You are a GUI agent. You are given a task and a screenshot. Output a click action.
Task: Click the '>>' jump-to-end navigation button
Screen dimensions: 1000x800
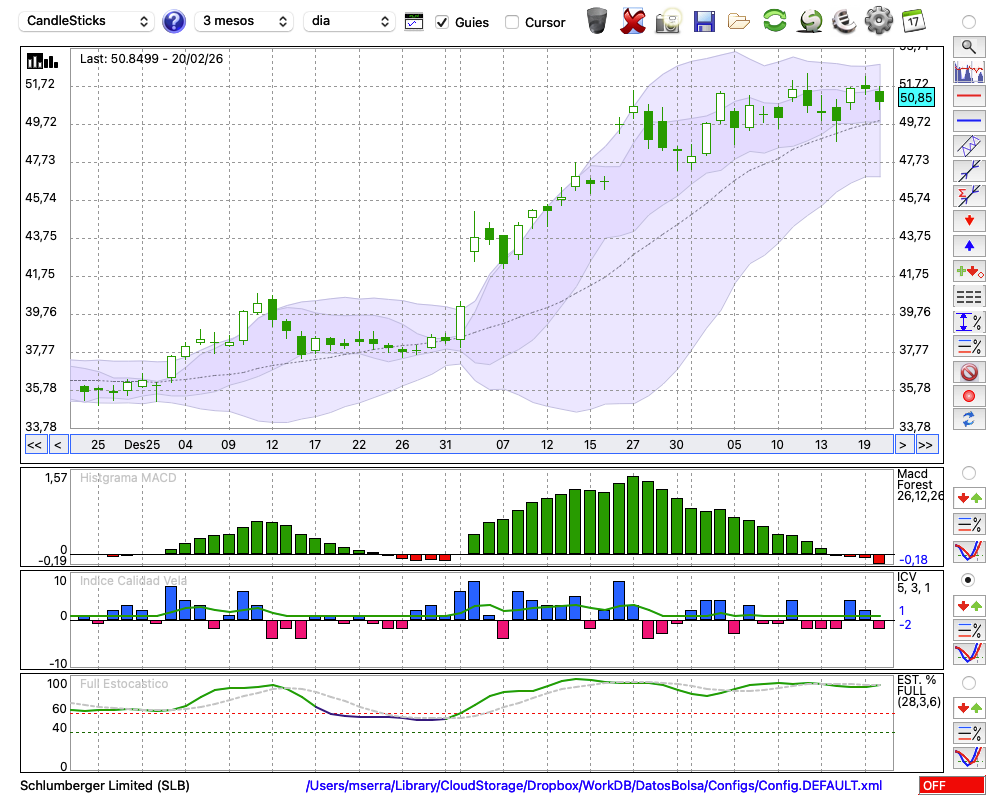pyautogui.click(x=927, y=445)
